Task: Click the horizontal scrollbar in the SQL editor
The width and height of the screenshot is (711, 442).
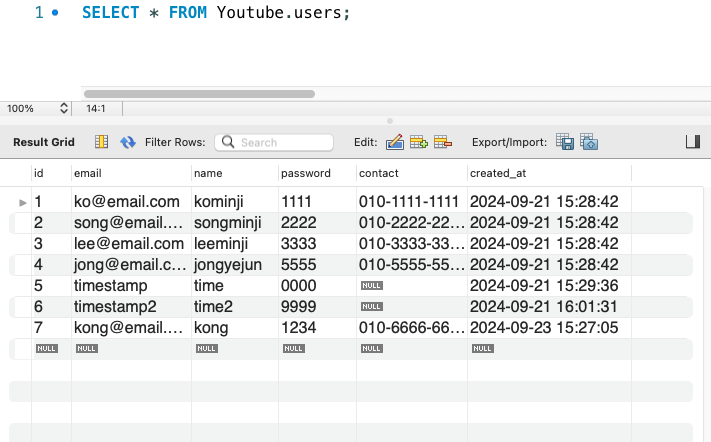Action: [200, 94]
